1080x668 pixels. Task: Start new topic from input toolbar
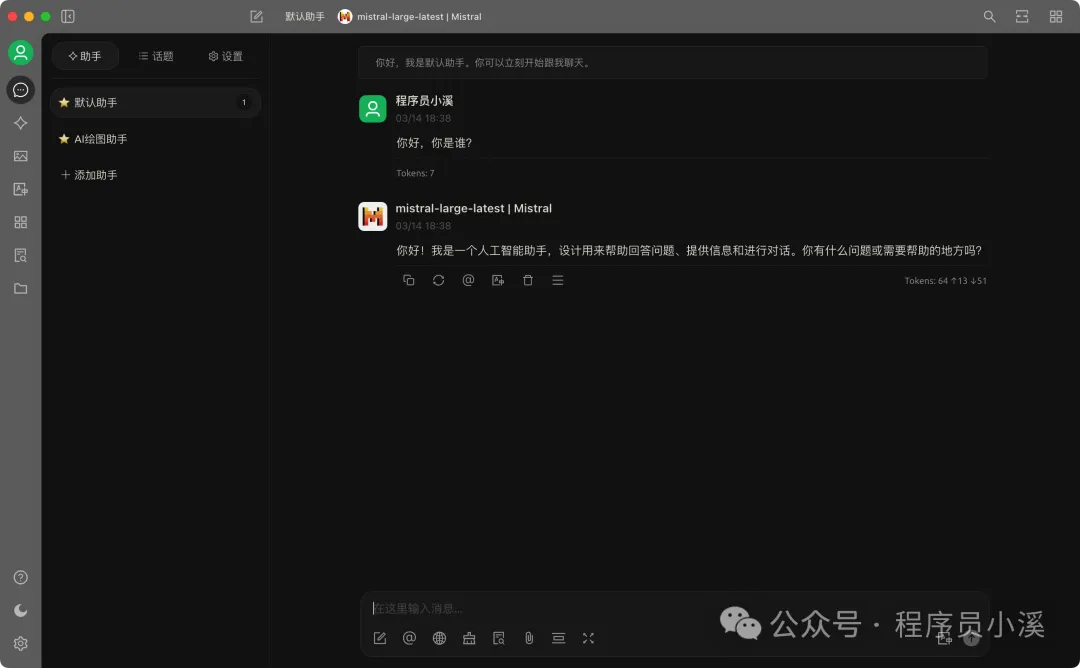[x=380, y=638]
